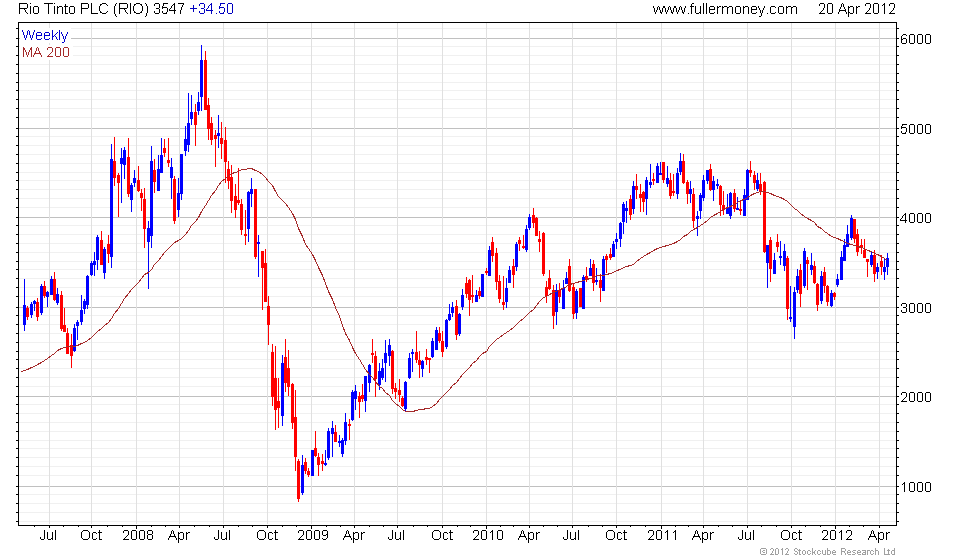Click the price change value +34.50
The width and height of the screenshot is (980, 560).
[211, 9]
